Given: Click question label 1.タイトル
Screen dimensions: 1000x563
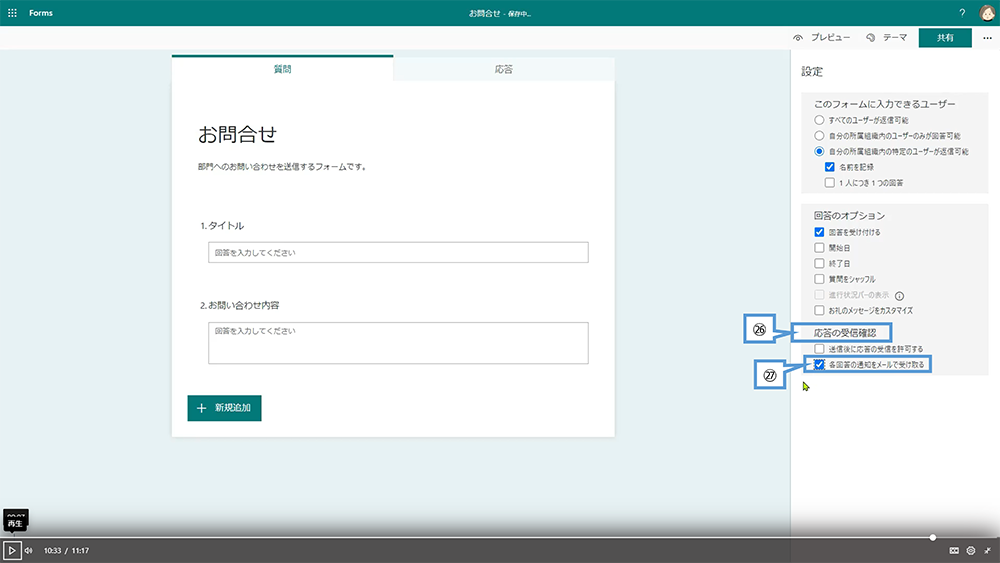Looking at the screenshot, I should [222, 226].
